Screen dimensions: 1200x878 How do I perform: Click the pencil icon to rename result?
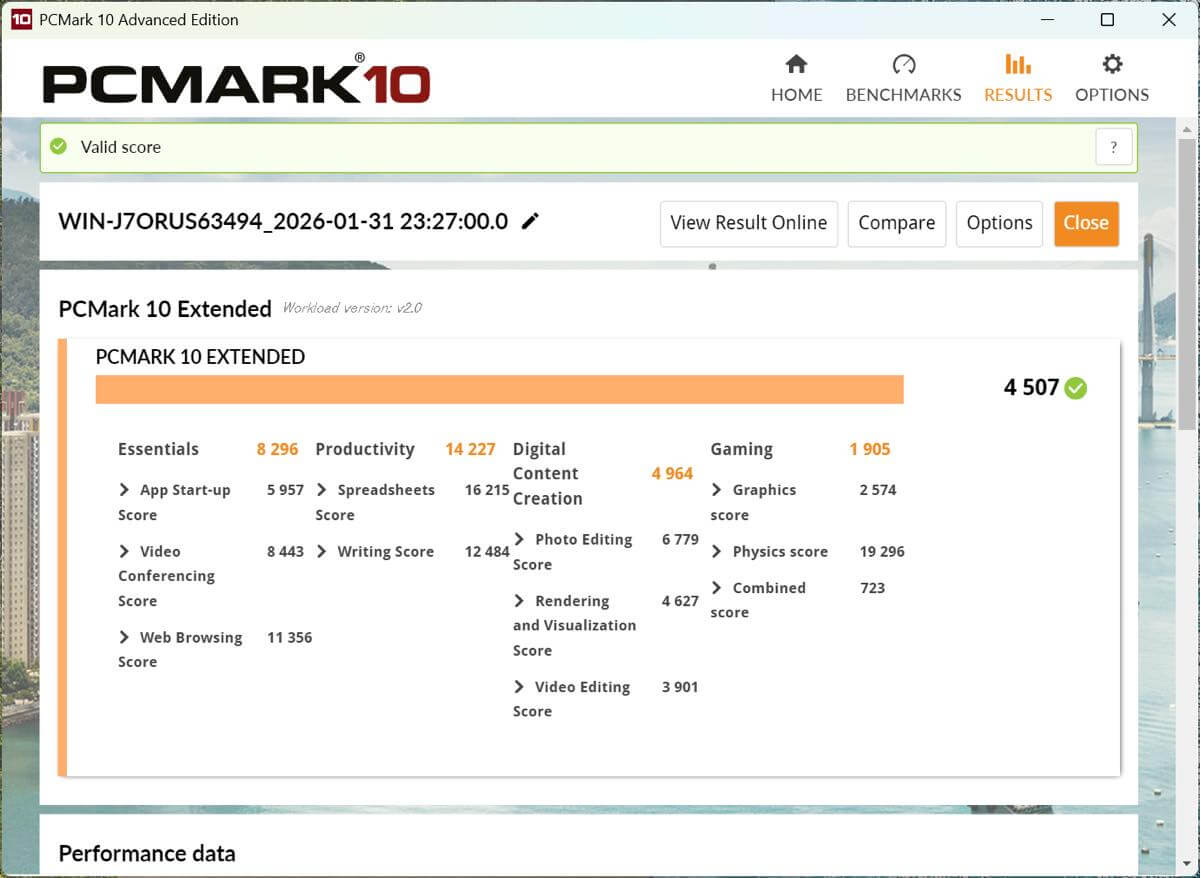point(530,221)
